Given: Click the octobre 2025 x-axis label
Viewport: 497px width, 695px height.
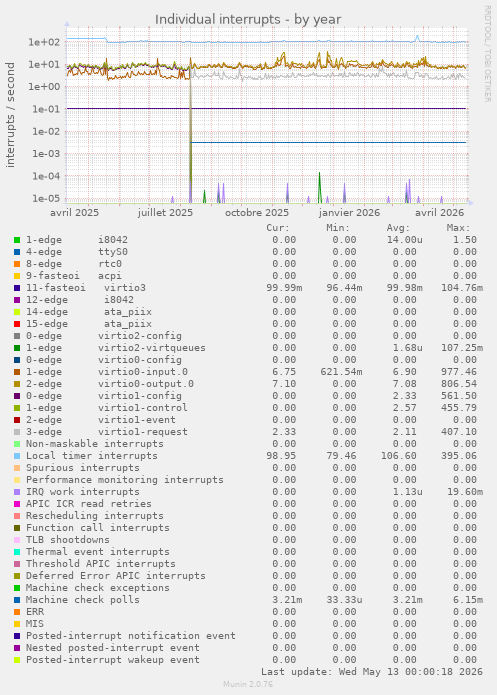Looking at the screenshot, I should coord(257,213).
